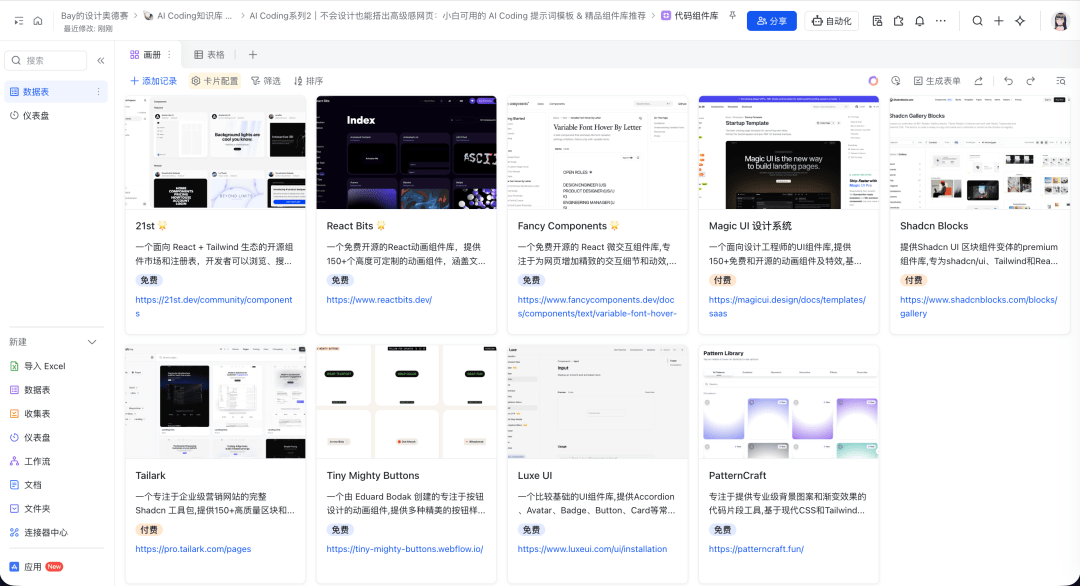This screenshot has width=1080, height=586.
Task: Open the reactbits.dev link
Action: coord(379,300)
